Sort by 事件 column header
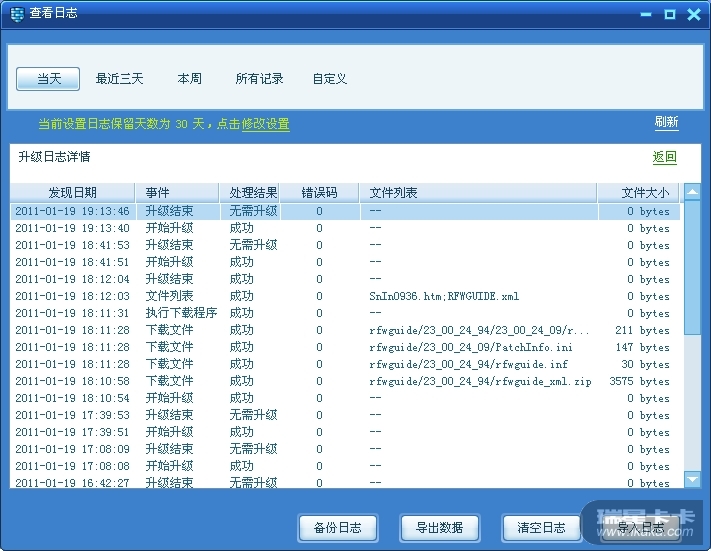This screenshot has width=711, height=551. click(x=177, y=193)
